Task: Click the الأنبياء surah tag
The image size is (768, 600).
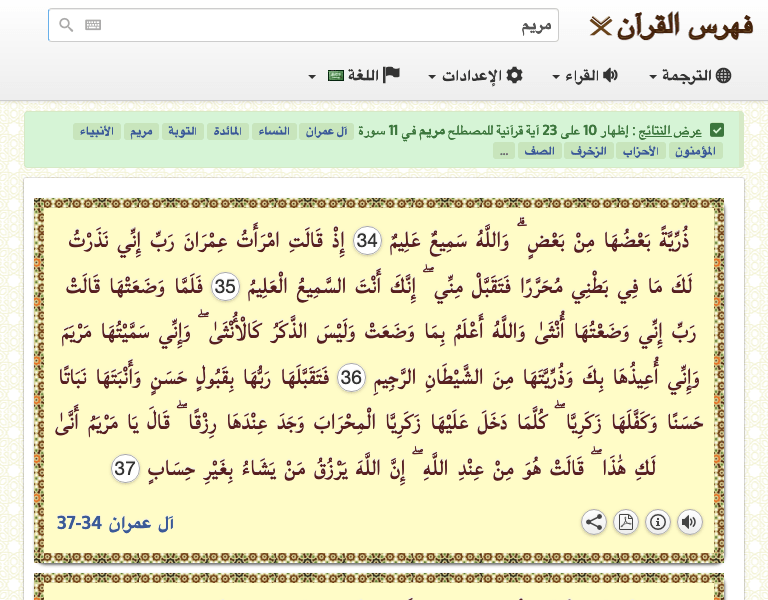Action: (x=97, y=131)
